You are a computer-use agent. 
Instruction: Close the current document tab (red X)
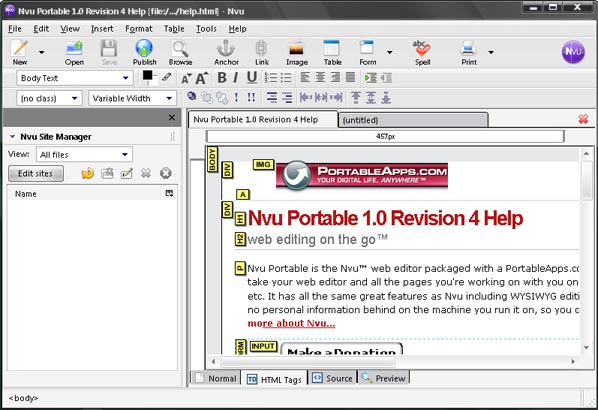tap(583, 119)
